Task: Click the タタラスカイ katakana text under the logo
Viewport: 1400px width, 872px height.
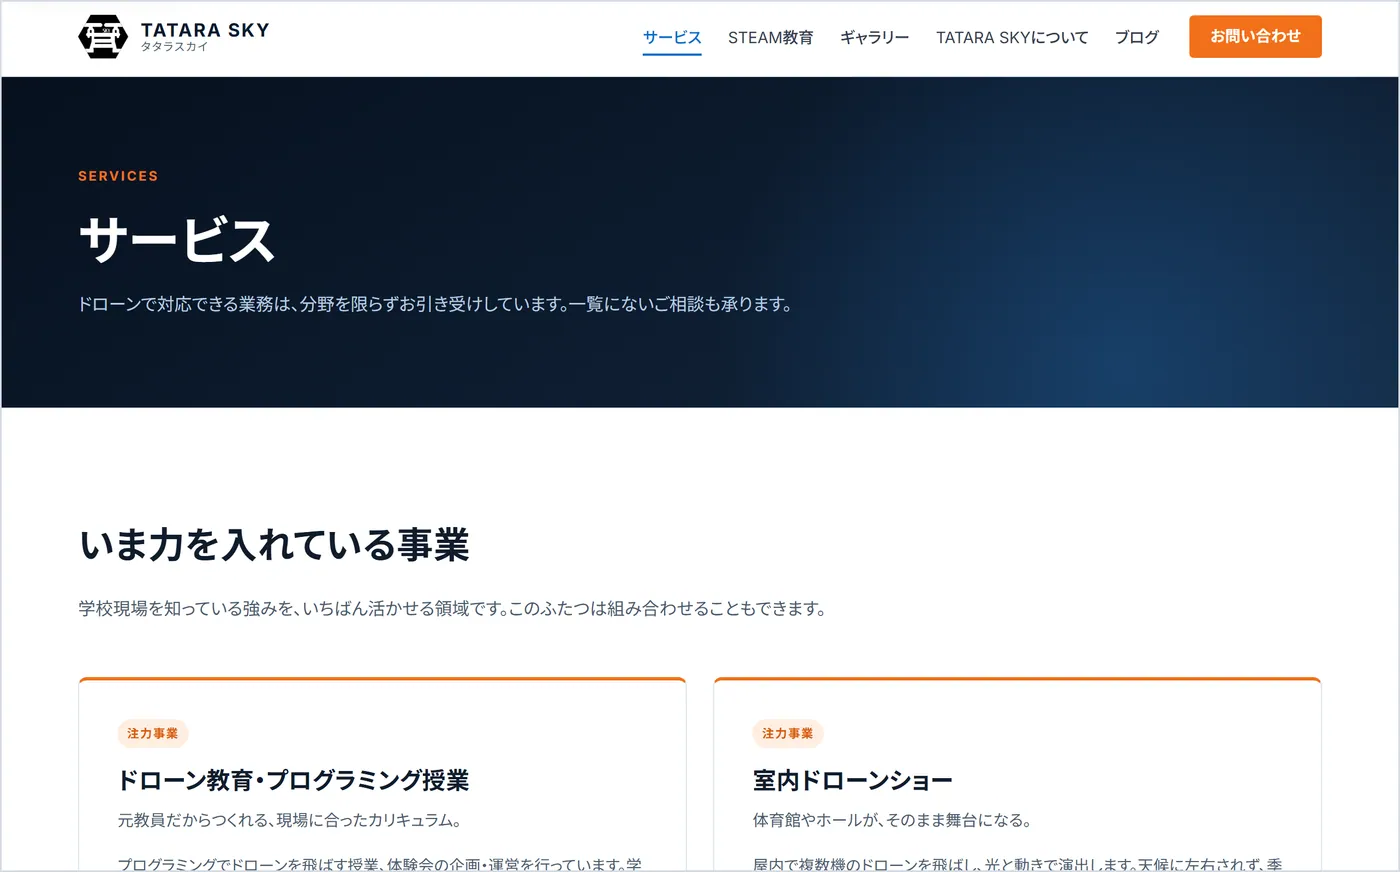Action: coord(174,47)
